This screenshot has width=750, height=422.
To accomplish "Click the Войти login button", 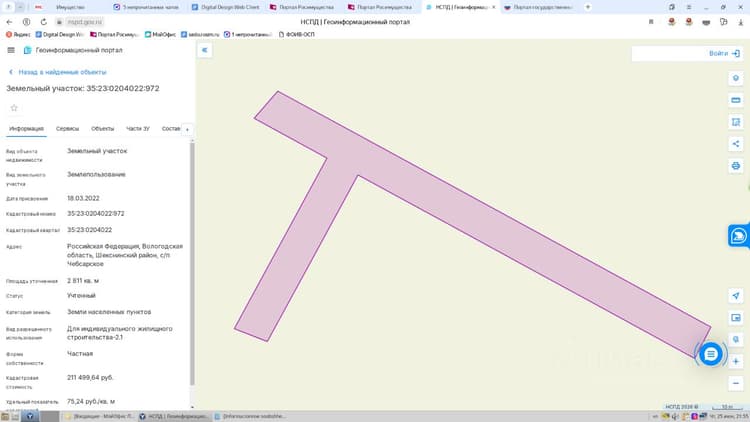I will 725,53.
